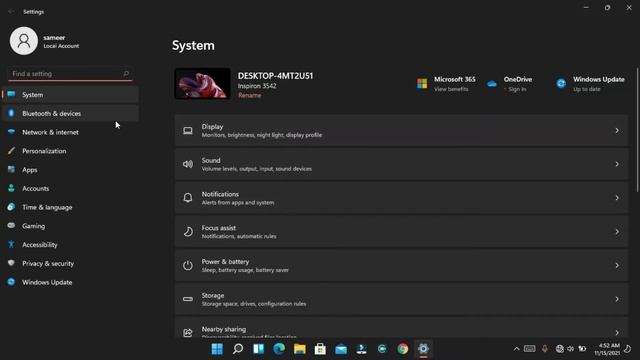Click the Storage drive icon
Image resolution: width=640 pixels, height=360 pixels.
point(188,299)
